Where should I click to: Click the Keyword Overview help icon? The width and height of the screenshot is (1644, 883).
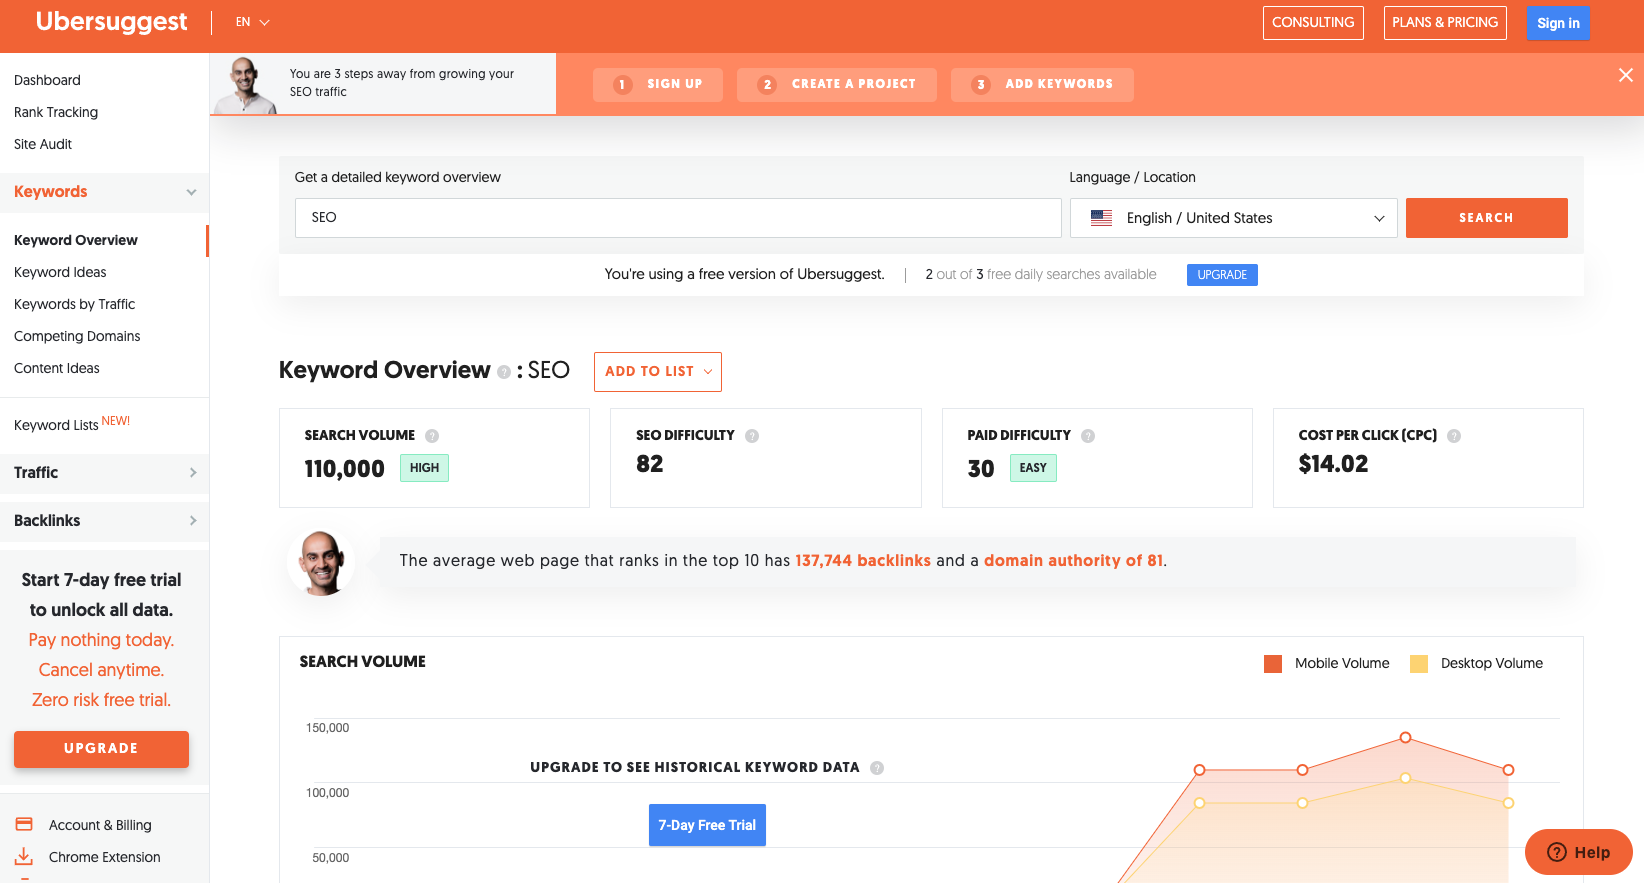(504, 372)
